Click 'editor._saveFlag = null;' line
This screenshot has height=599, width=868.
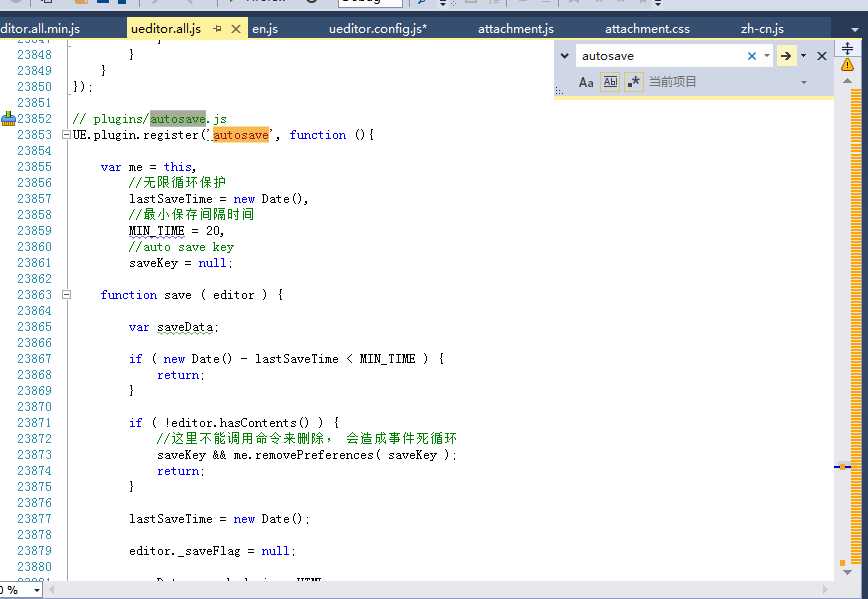coord(212,551)
